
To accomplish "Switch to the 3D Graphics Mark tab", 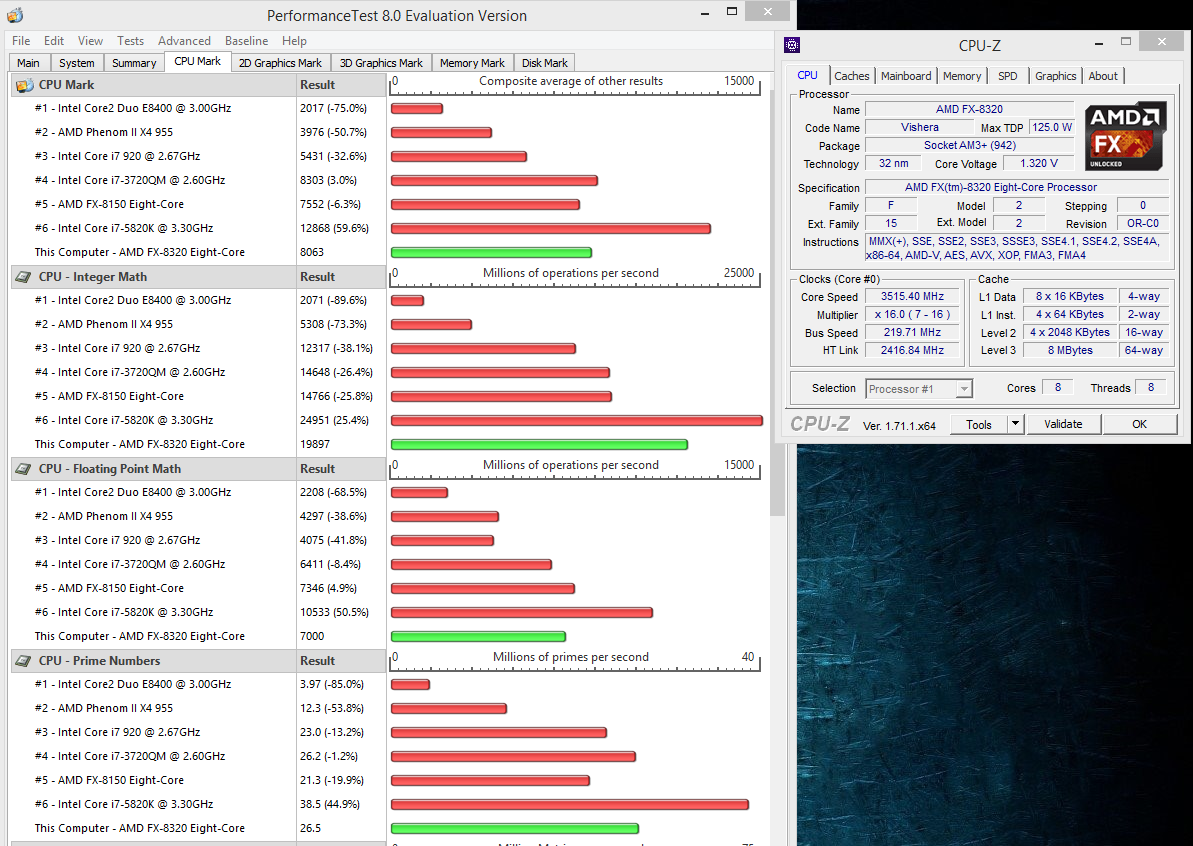I will pos(381,63).
